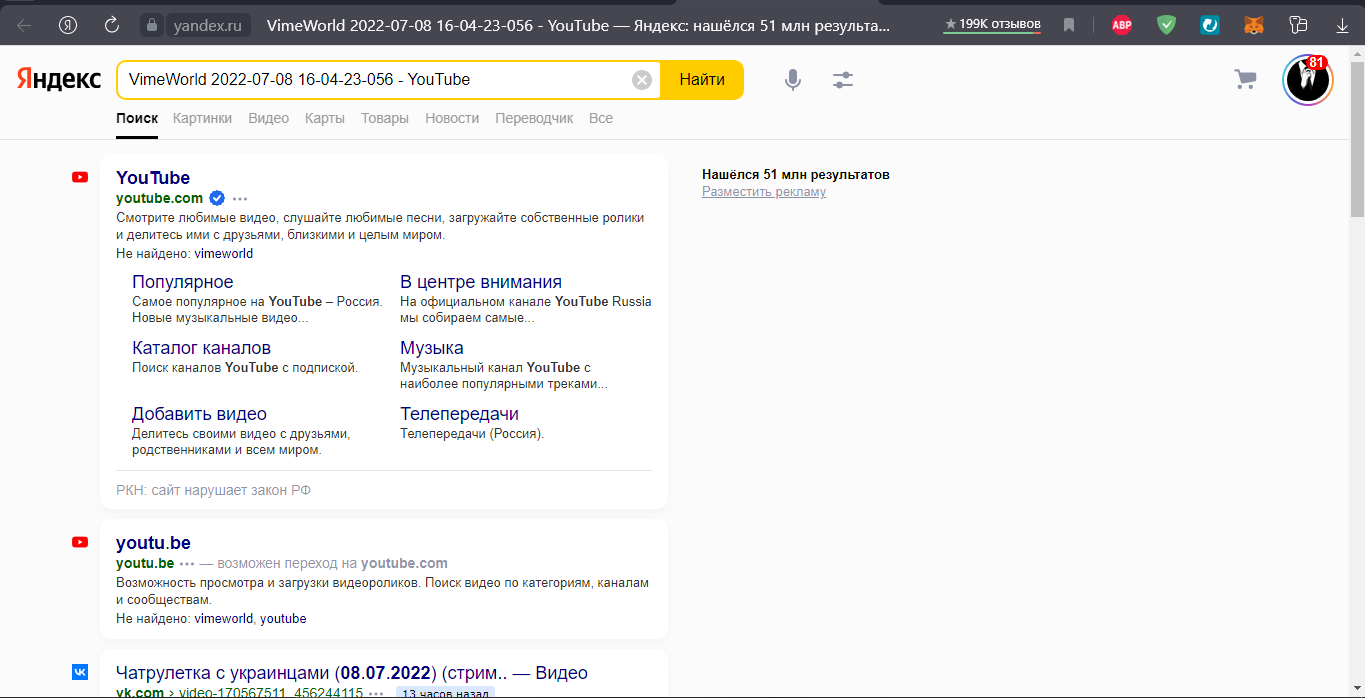The width and height of the screenshot is (1365, 698).
Task: Open the YouTube result title link
Action: (x=153, y=177)
